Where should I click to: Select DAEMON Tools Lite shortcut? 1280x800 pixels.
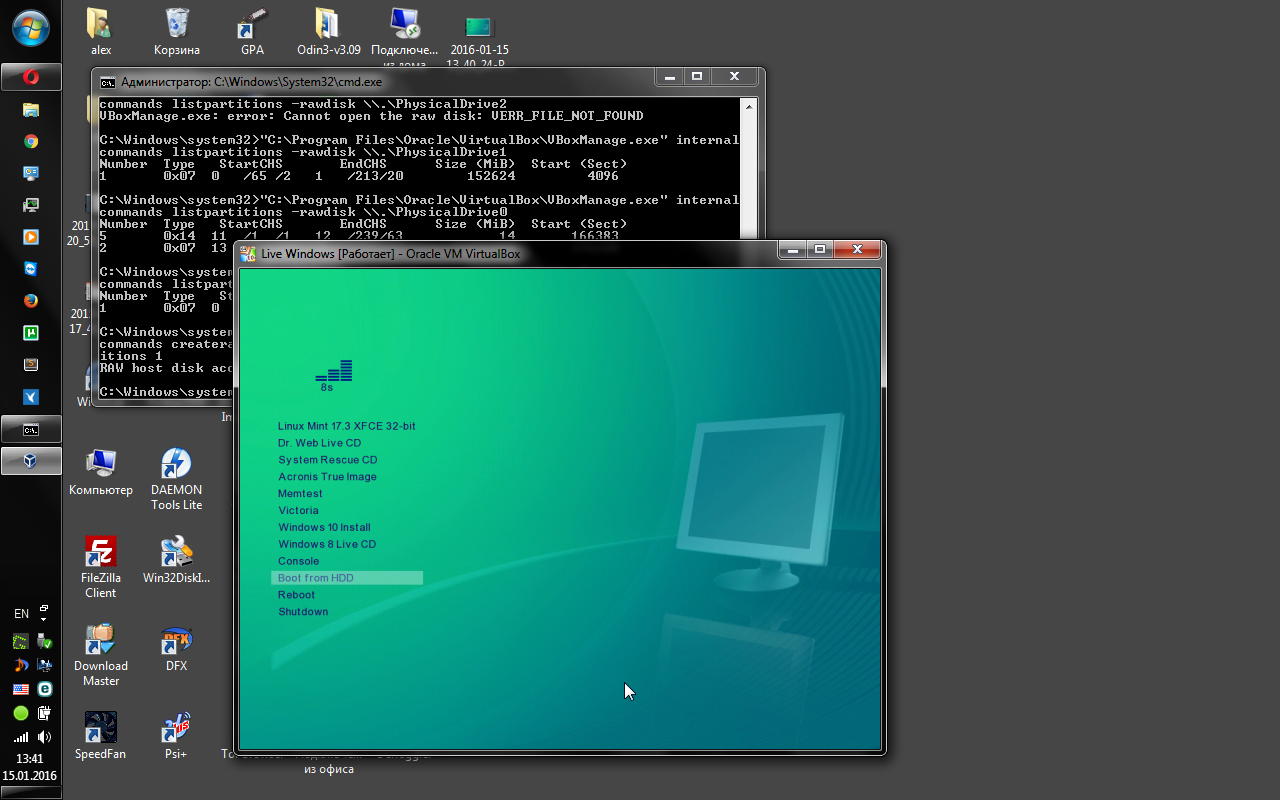(x=176, y=479)
